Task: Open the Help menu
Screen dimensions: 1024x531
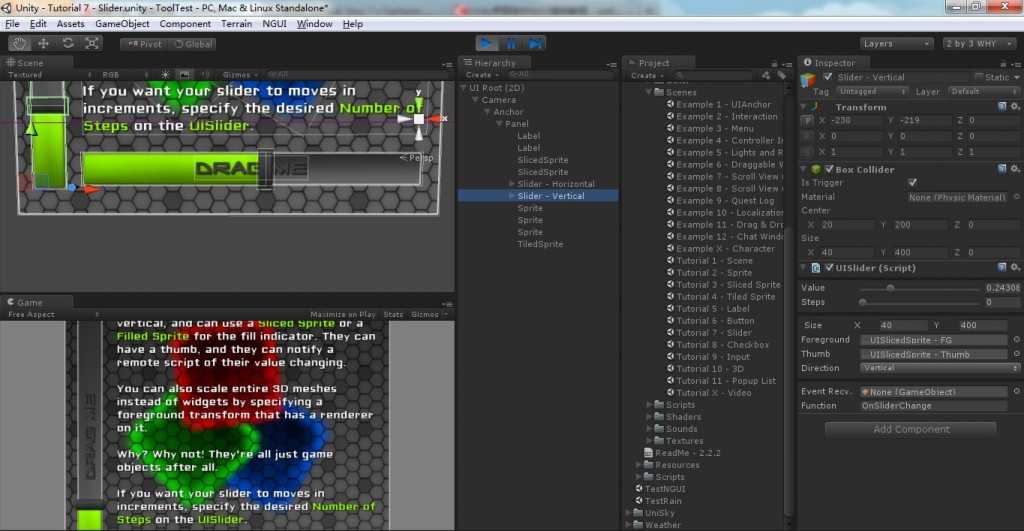Action: (x=353, y=24)
